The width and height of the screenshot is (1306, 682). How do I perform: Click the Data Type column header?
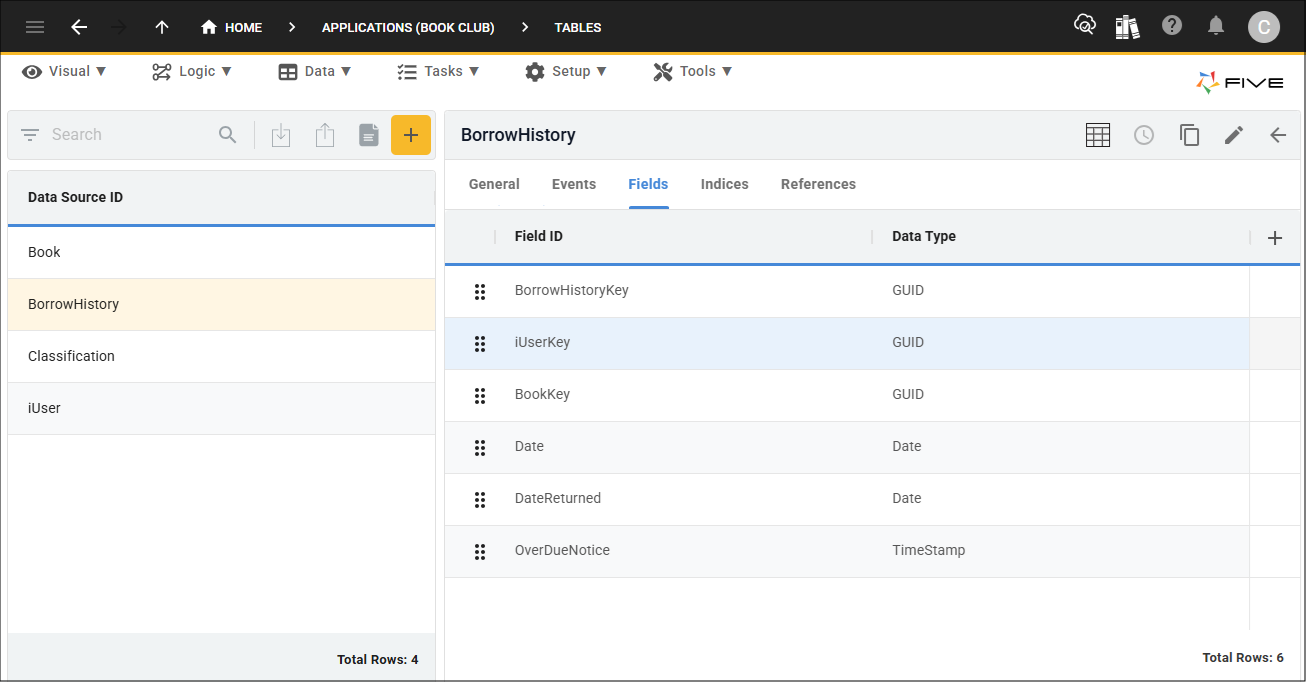tap(924, 236)
